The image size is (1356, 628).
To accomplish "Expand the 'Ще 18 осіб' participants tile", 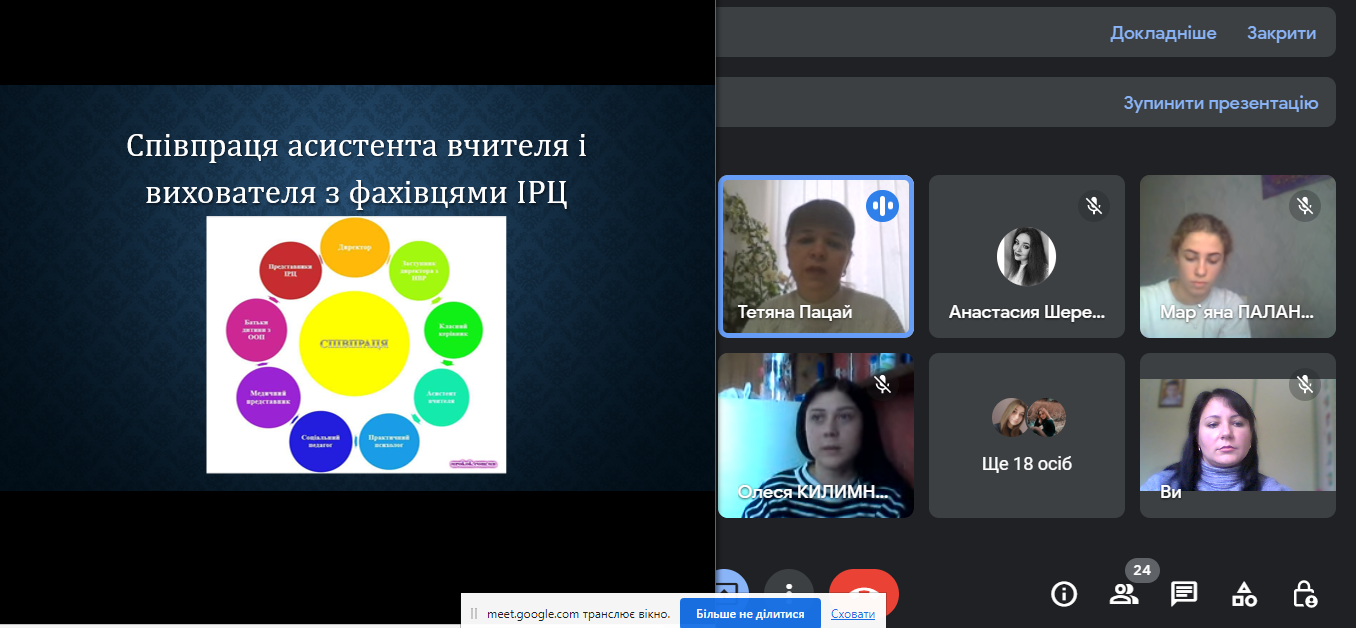I will 1027,436.
